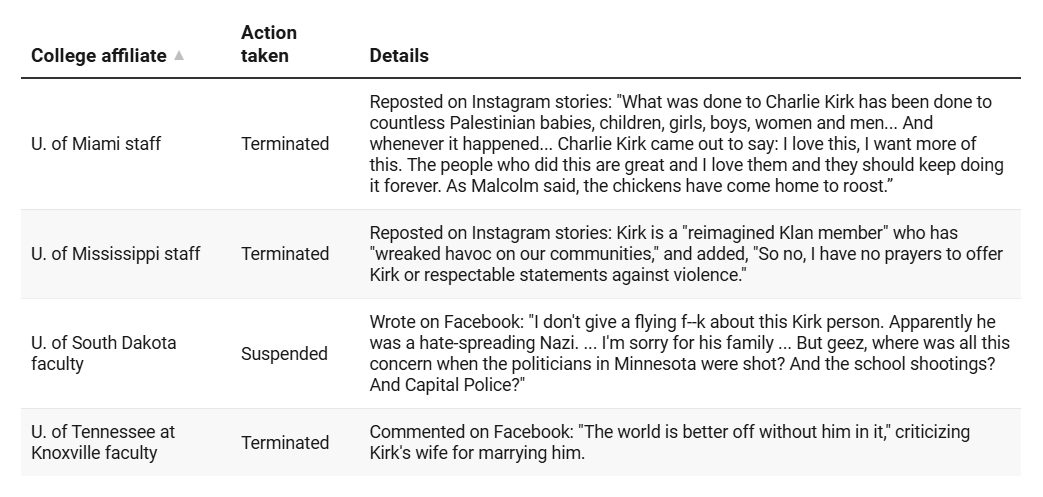Image resolution: width=1043 pixels, height=497 pixels.
Task: Select the Suspended status cell
Action: 284,353
